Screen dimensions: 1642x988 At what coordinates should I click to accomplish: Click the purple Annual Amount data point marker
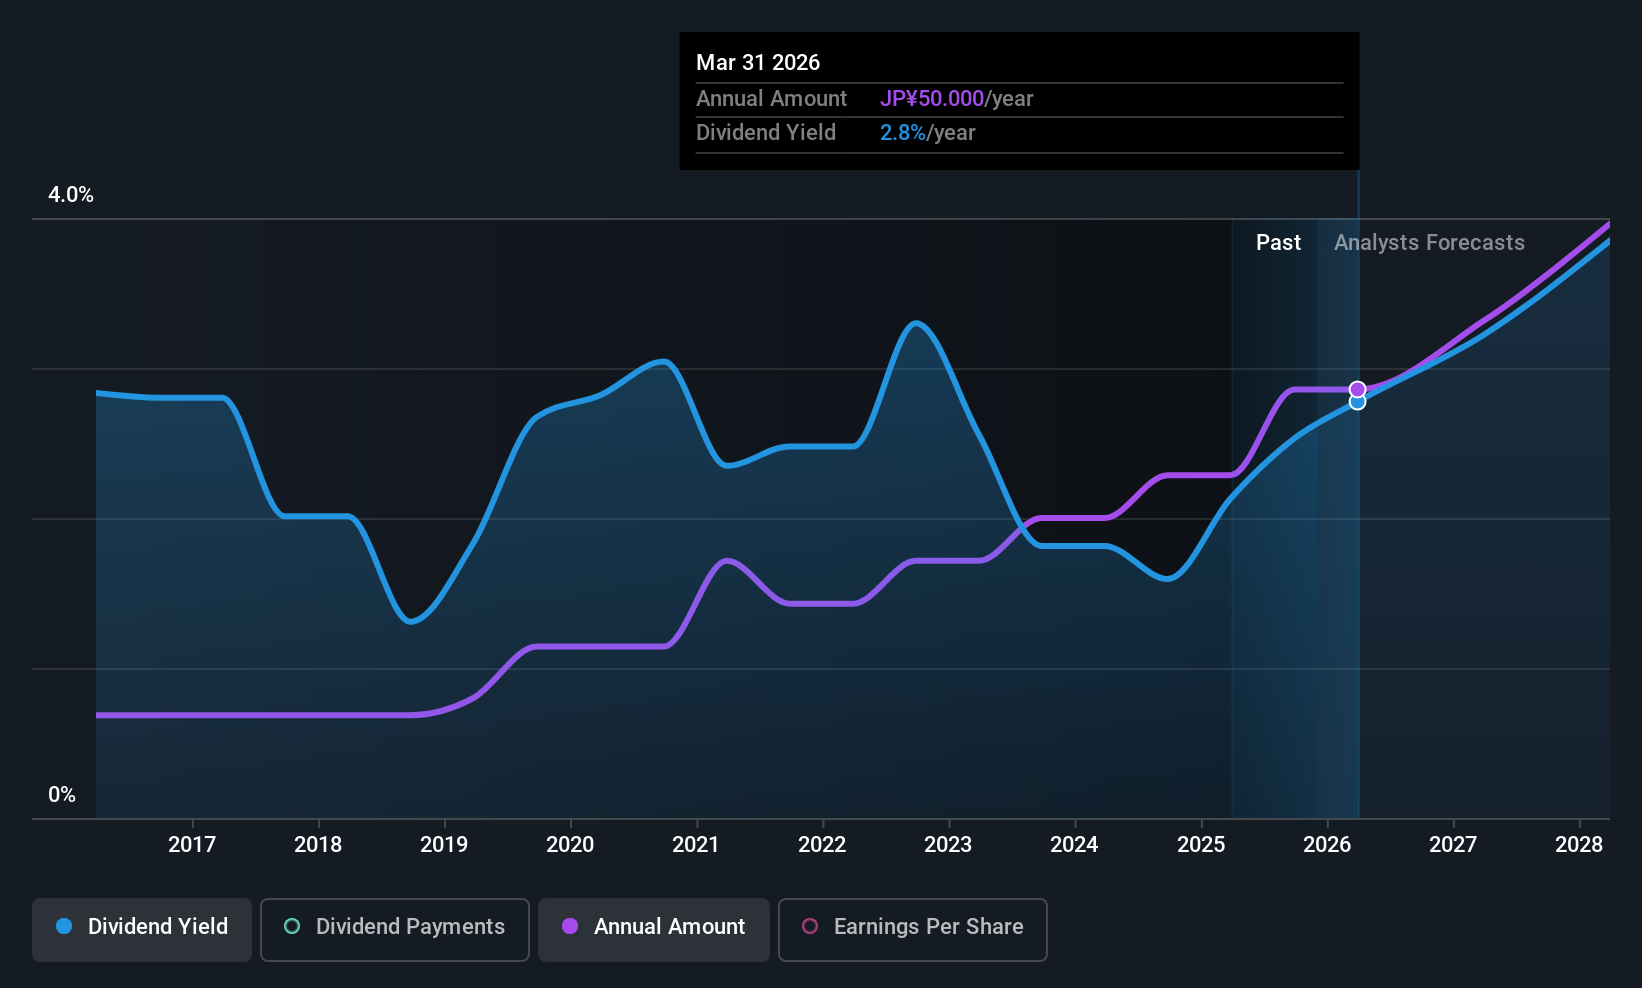(x=1357, y=389)
